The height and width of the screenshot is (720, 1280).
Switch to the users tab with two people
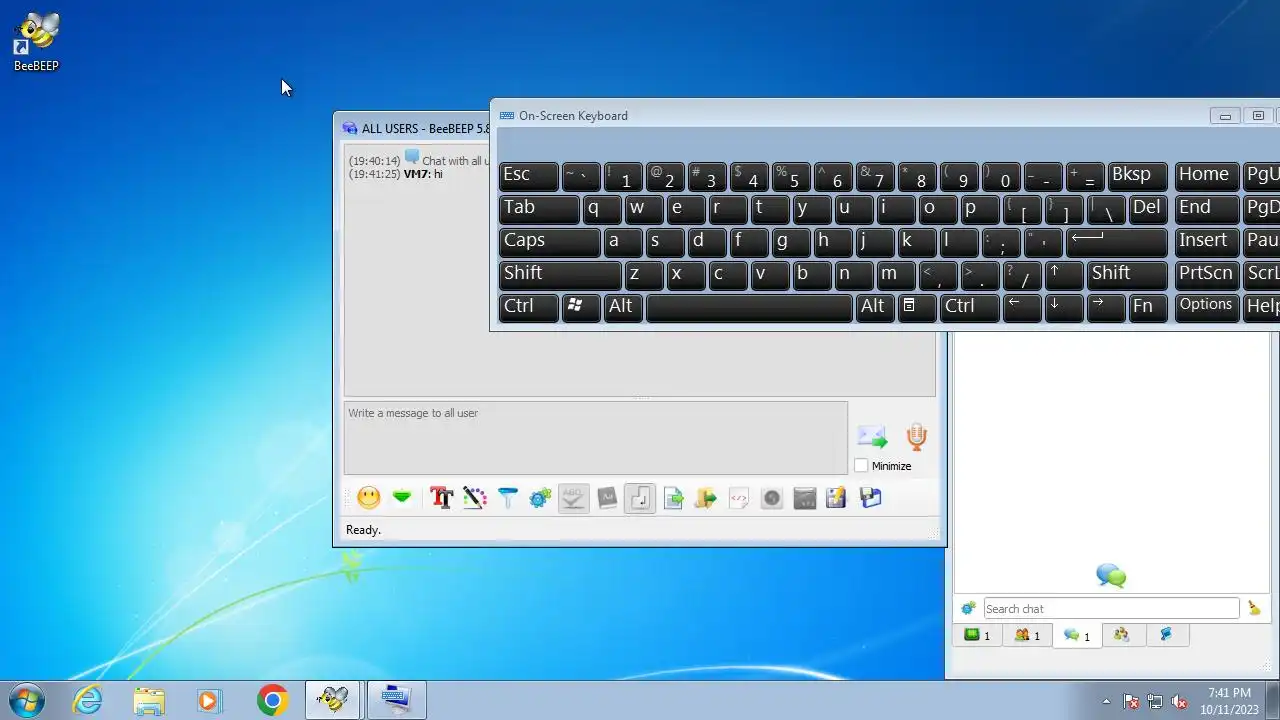(x=1027, y=635)
